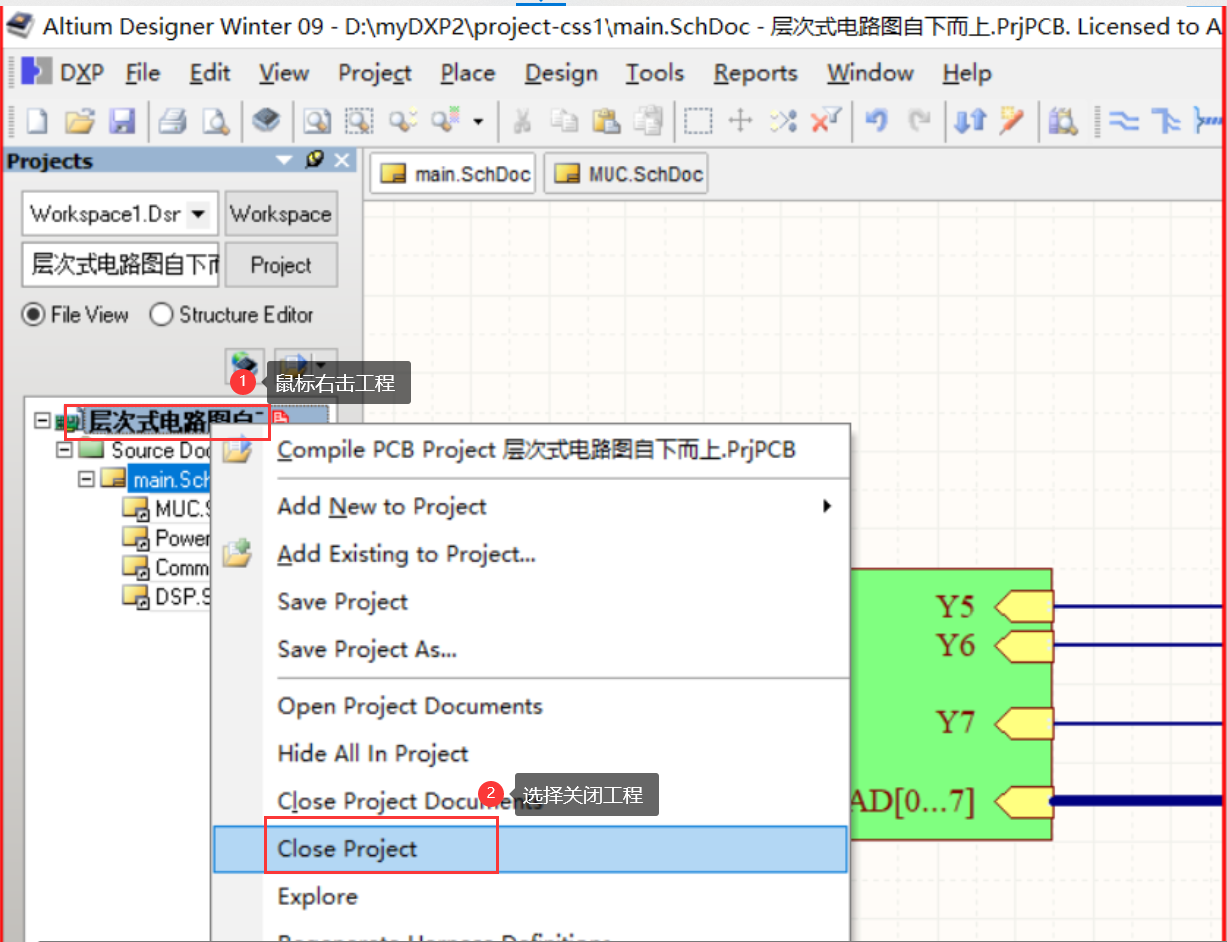Collapse the Source Documents folder
1227x942 pixels.
[64, 450]
